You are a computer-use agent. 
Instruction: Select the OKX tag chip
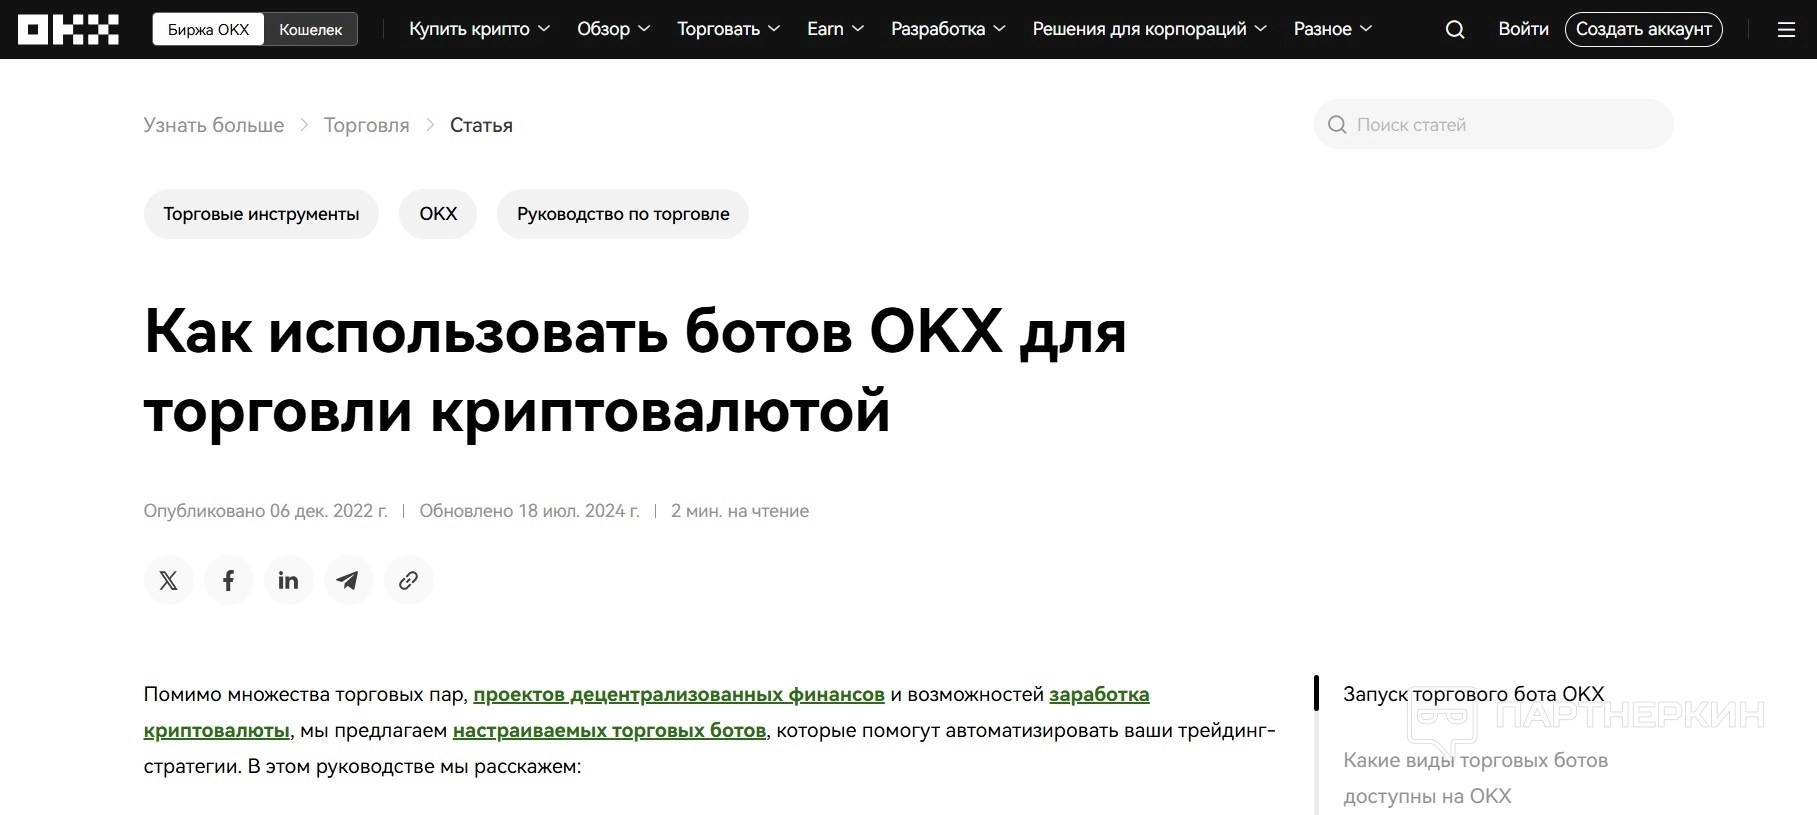[438, 214]
